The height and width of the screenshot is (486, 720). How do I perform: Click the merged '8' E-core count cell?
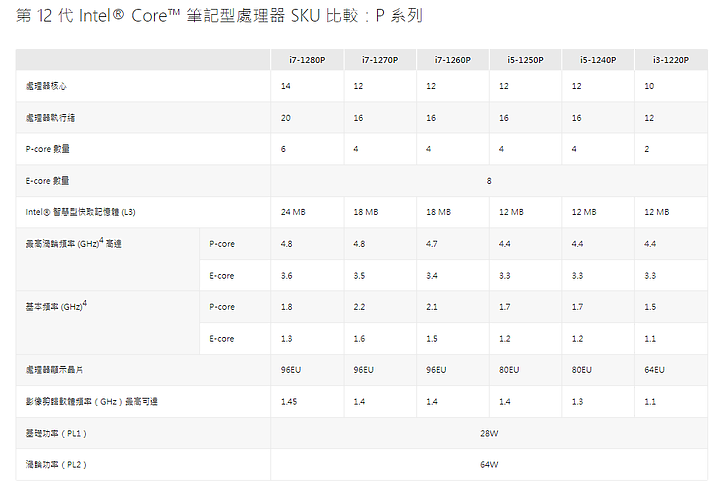pyautogui.click(x=489, y=181)
